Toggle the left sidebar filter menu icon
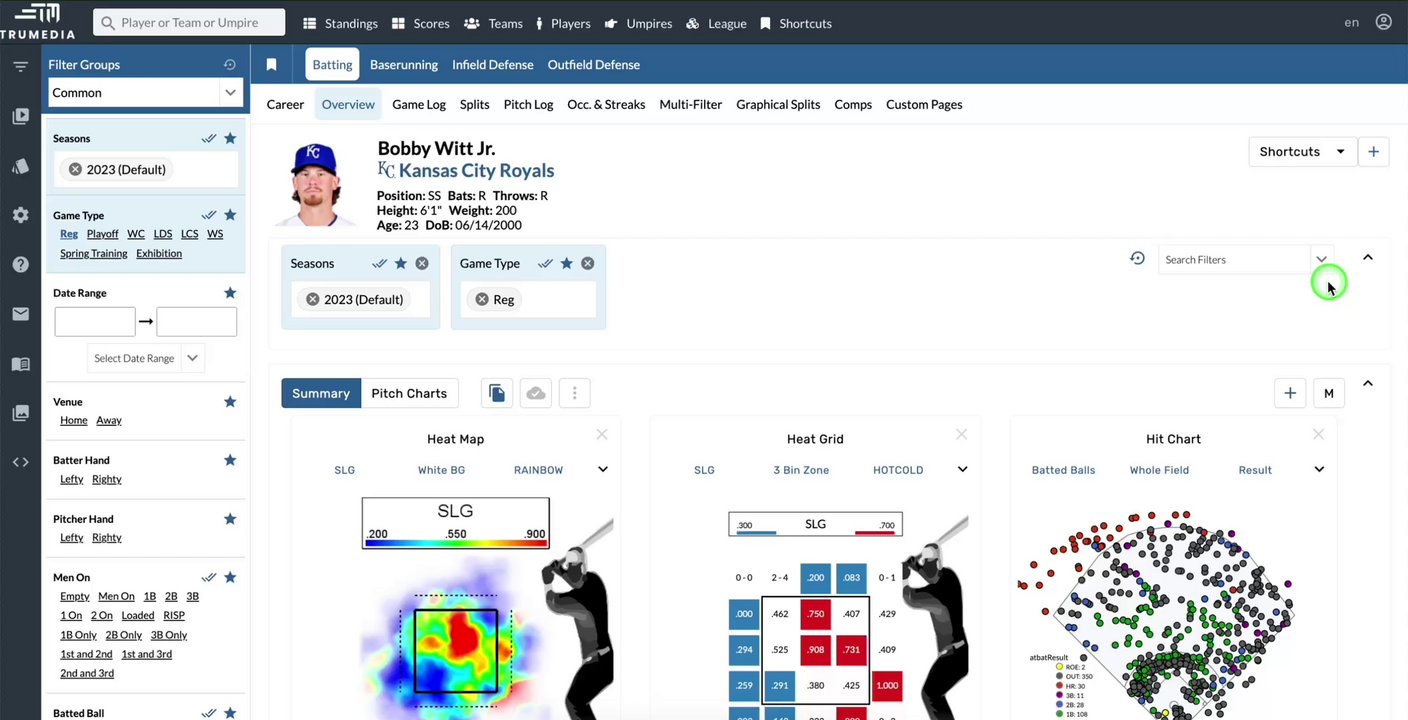 pyautogui.click(x=20, y=66)
